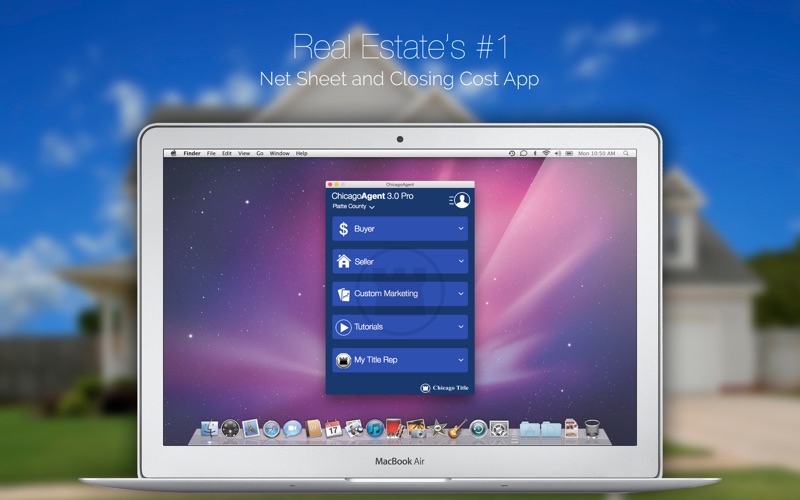Open Dashboard from the dock

click(230, 429)
